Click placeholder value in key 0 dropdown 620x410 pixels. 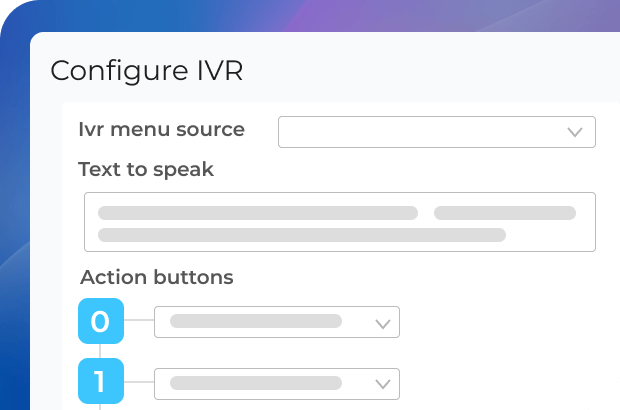[256, 322]
